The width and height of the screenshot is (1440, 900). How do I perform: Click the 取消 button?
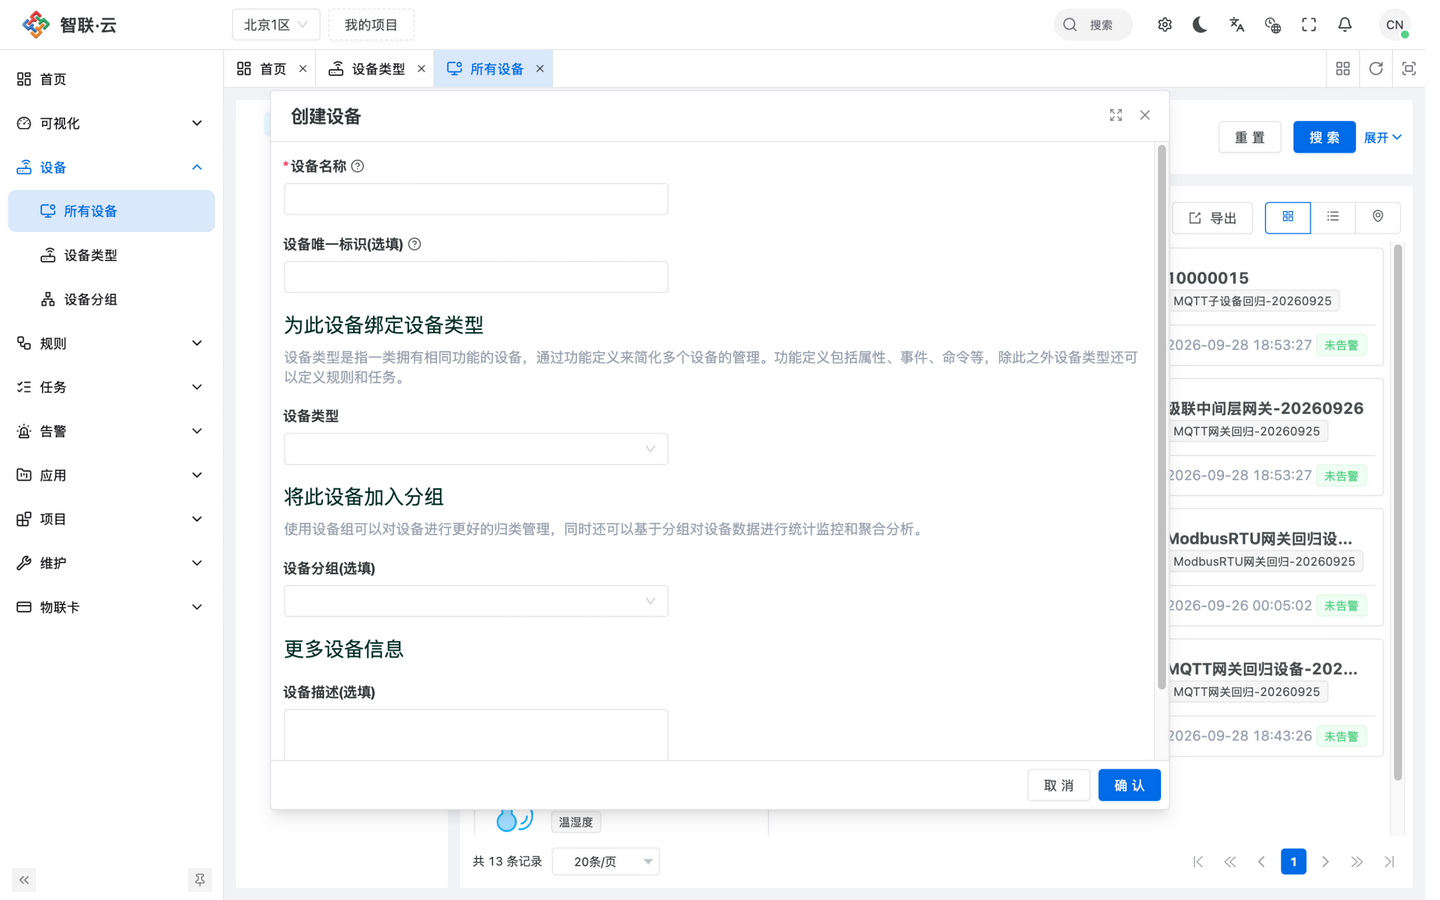(1059, 785)
